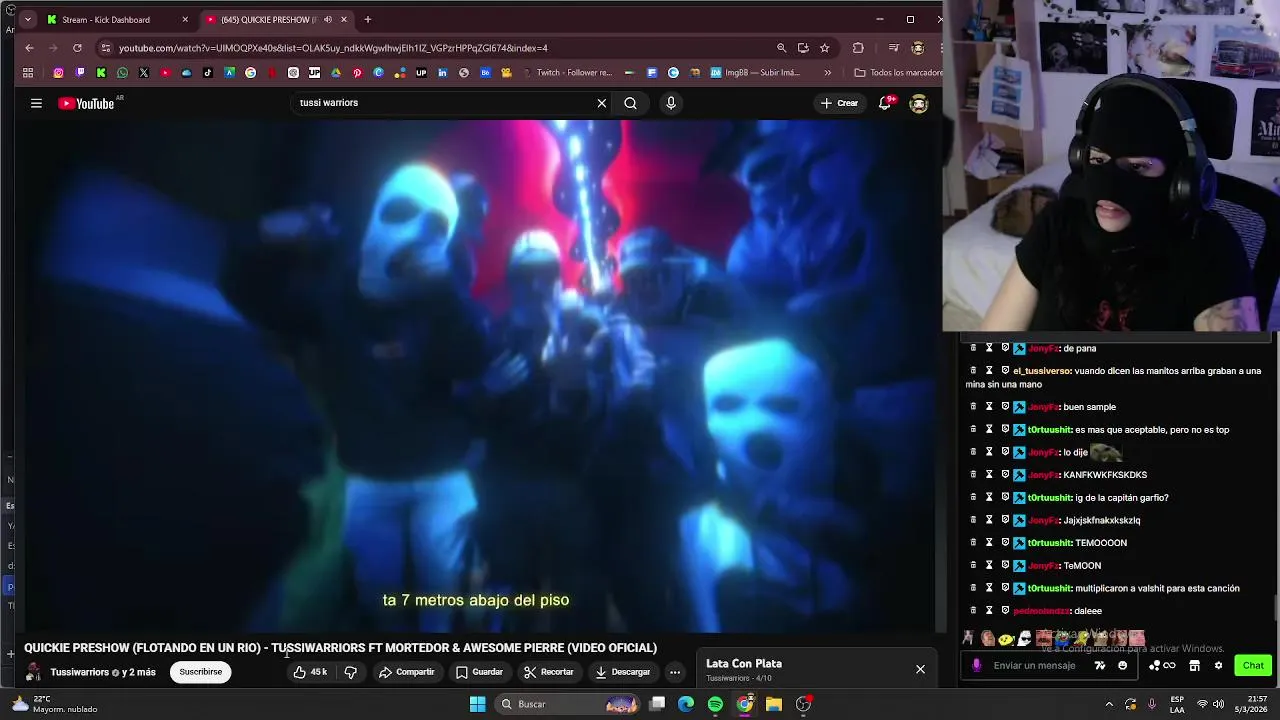
Task: Open chat settings gear icon
Action: tap(1218, 666)
